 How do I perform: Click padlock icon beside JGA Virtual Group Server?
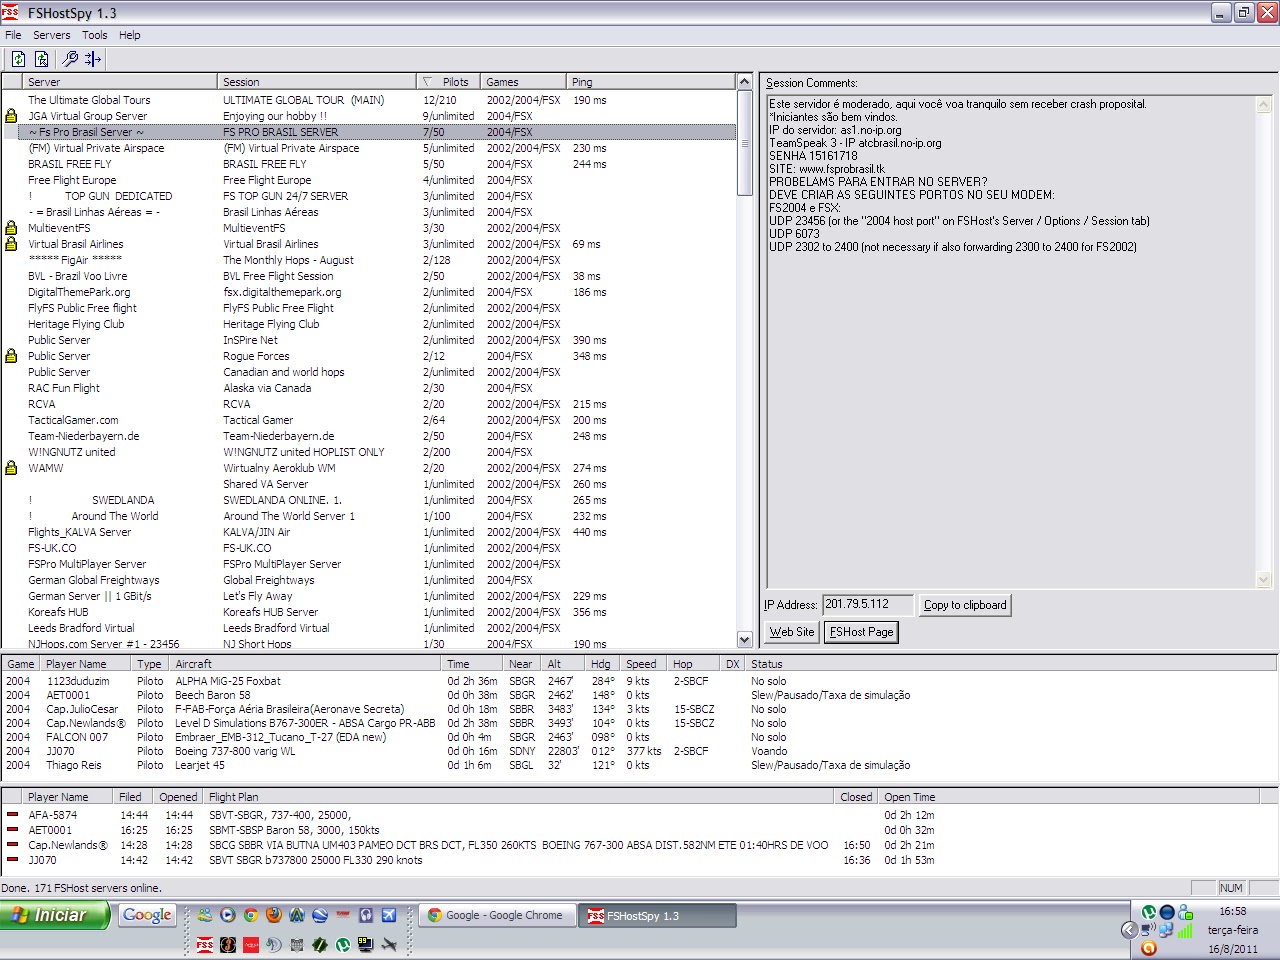click(x=11, y=116)
